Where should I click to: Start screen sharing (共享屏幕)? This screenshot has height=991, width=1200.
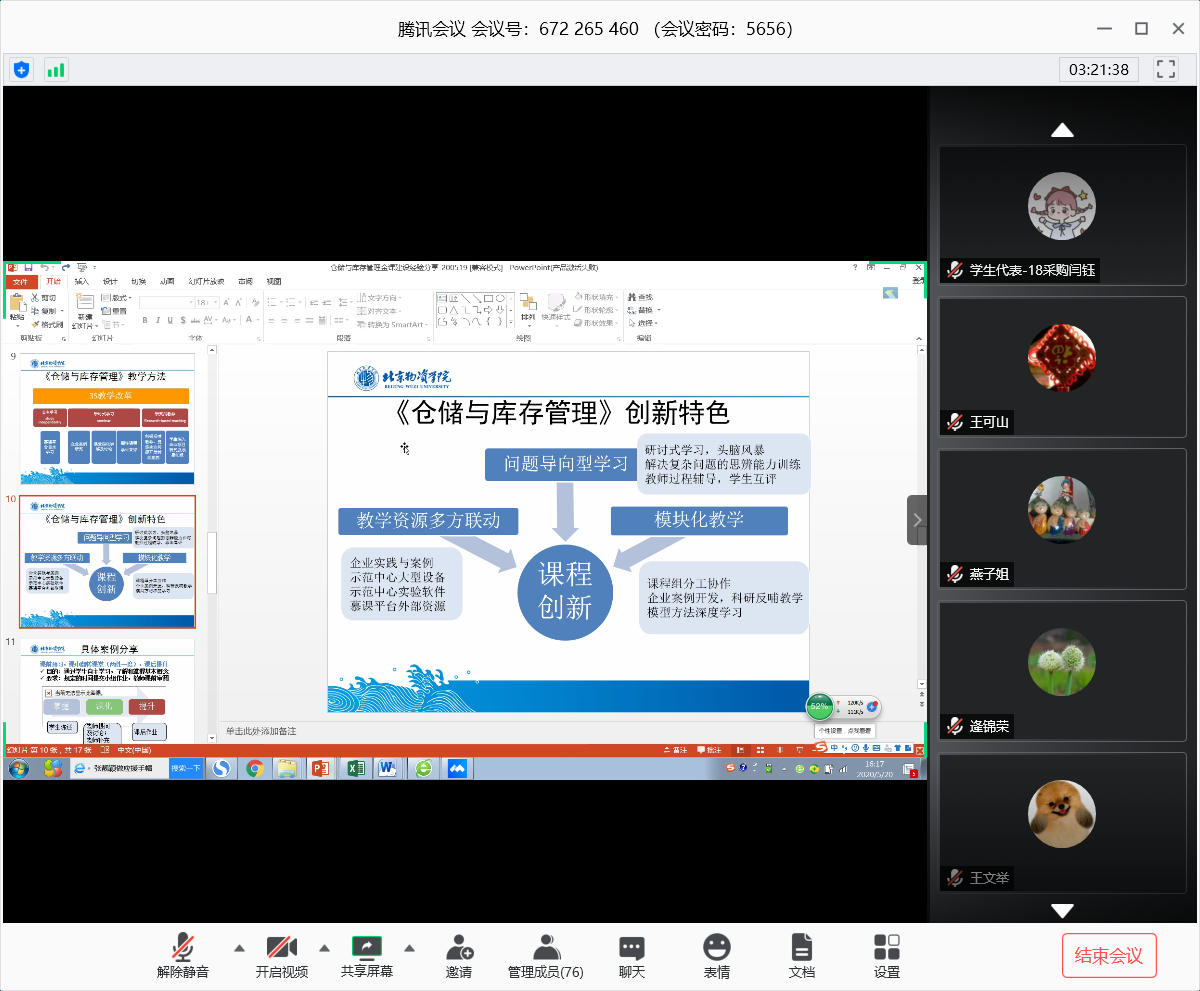point(367,955)
